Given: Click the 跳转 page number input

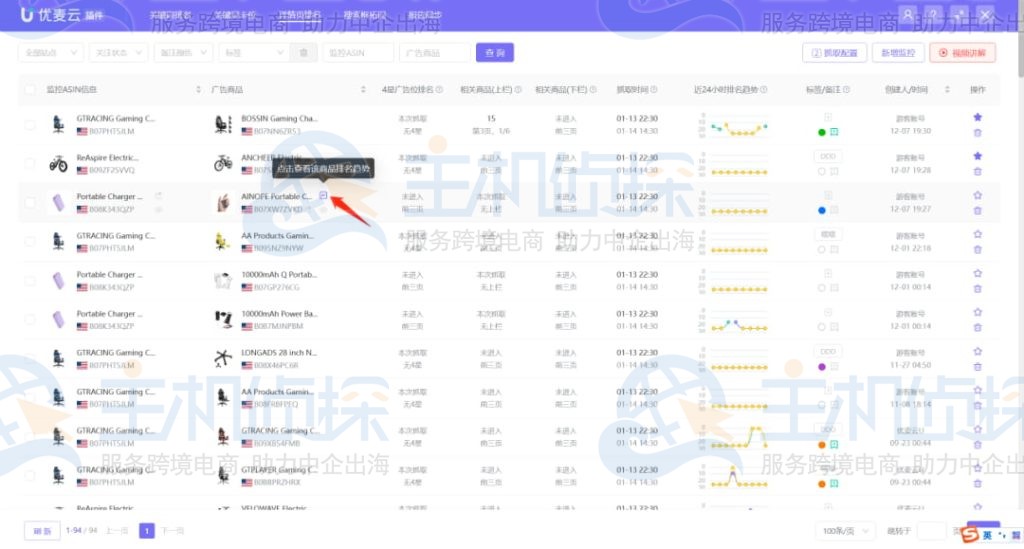Looking at the screenshot, I should click(x=931, y=531).
